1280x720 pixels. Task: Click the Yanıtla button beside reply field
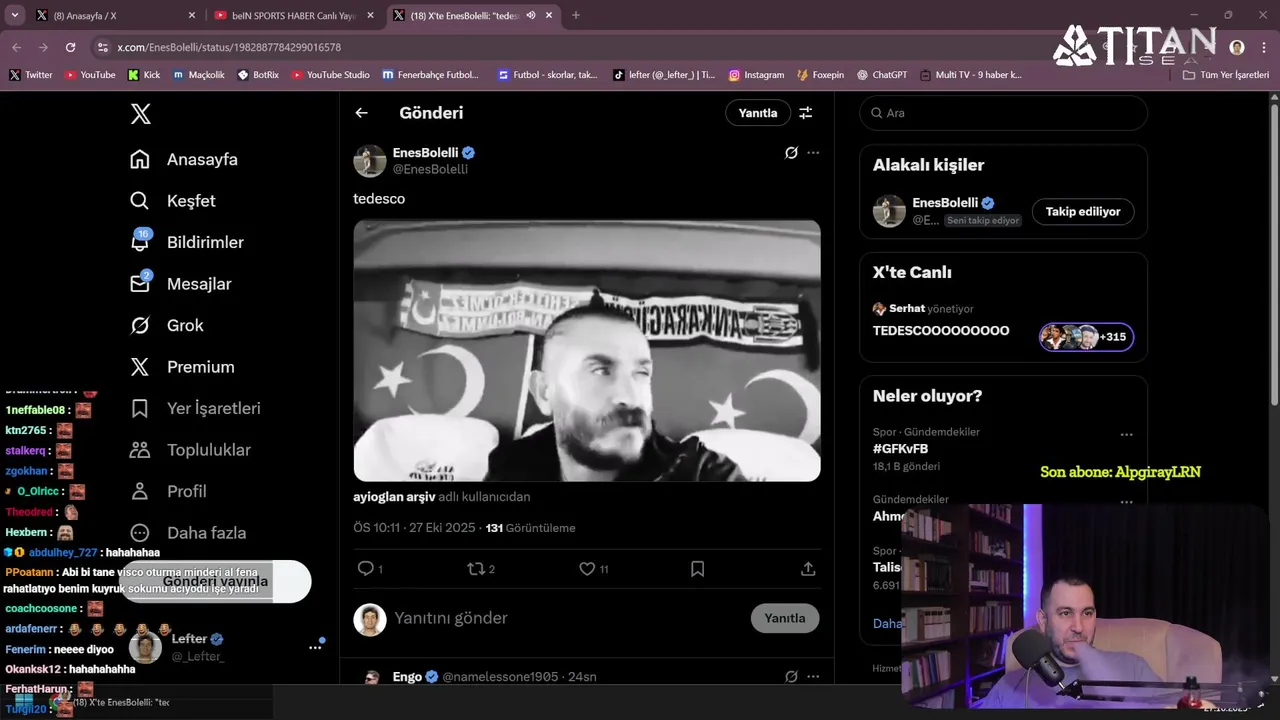(785, 618)
